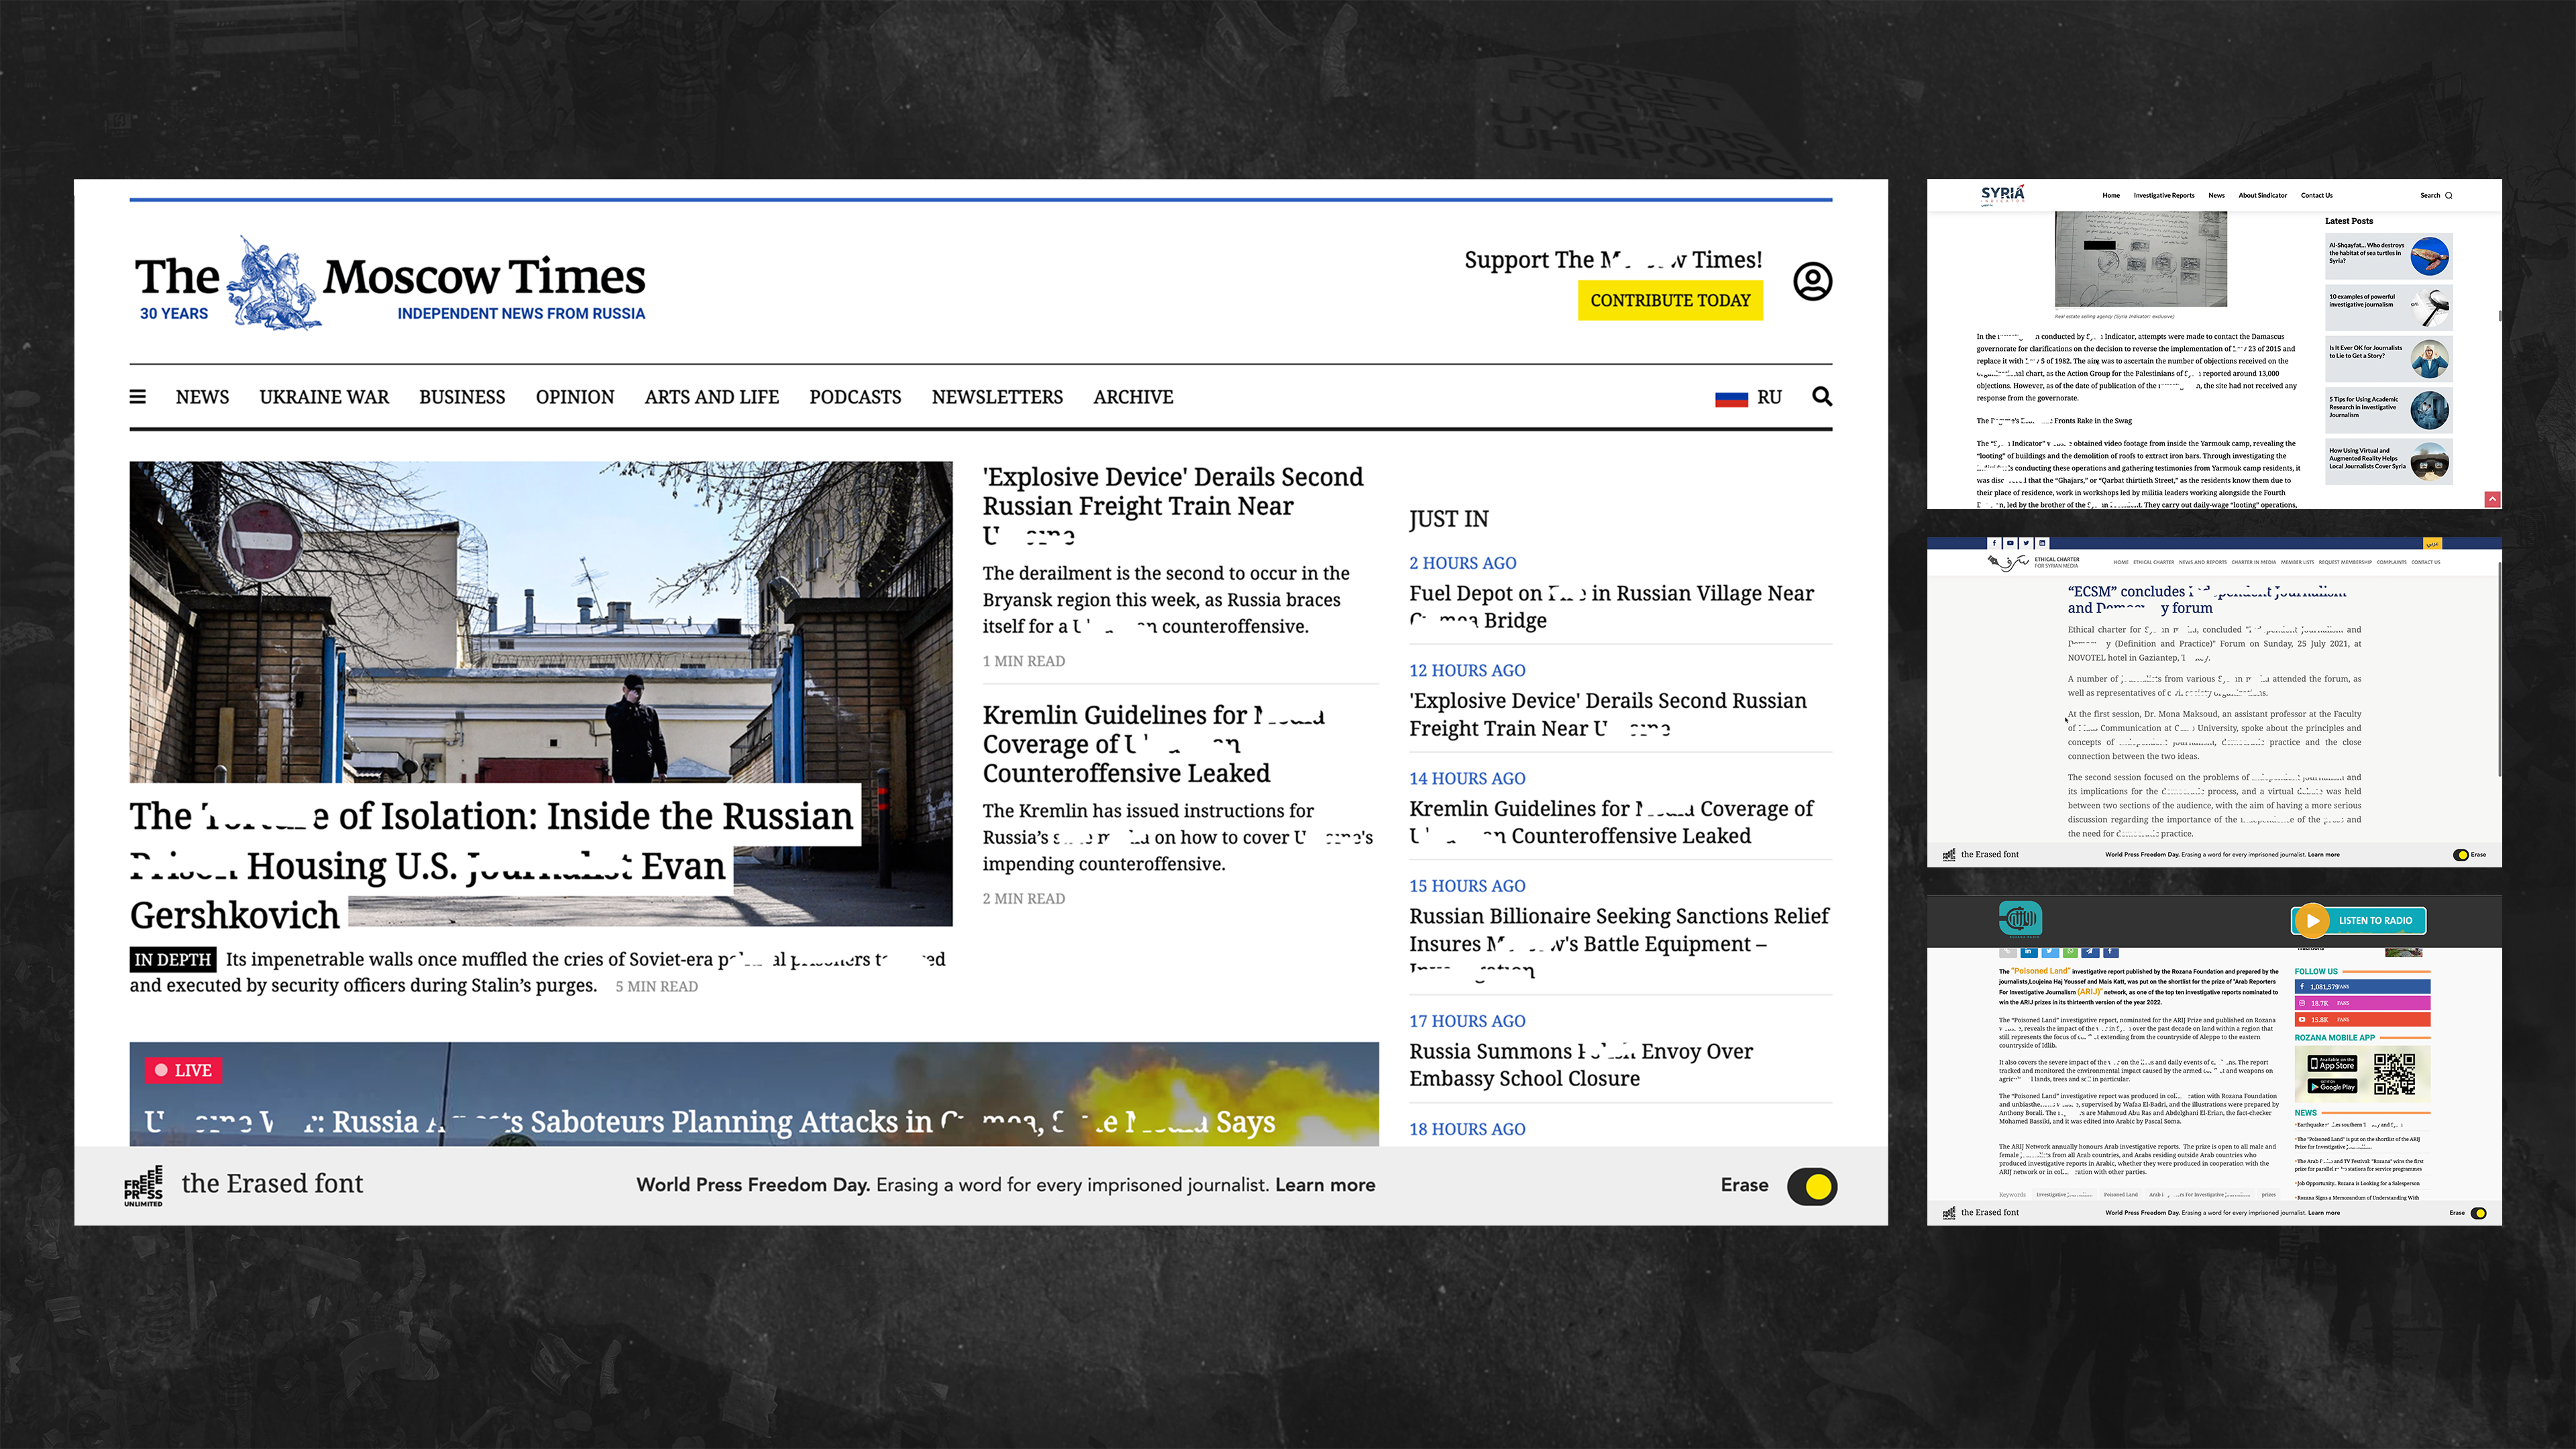Click the Free Press Unlimited logo
The image size is (2576, 1449).
143,1186
